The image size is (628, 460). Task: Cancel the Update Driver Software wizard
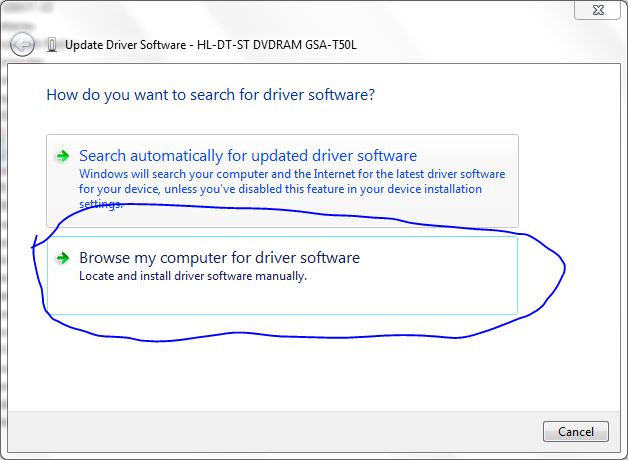coord(576,432)
